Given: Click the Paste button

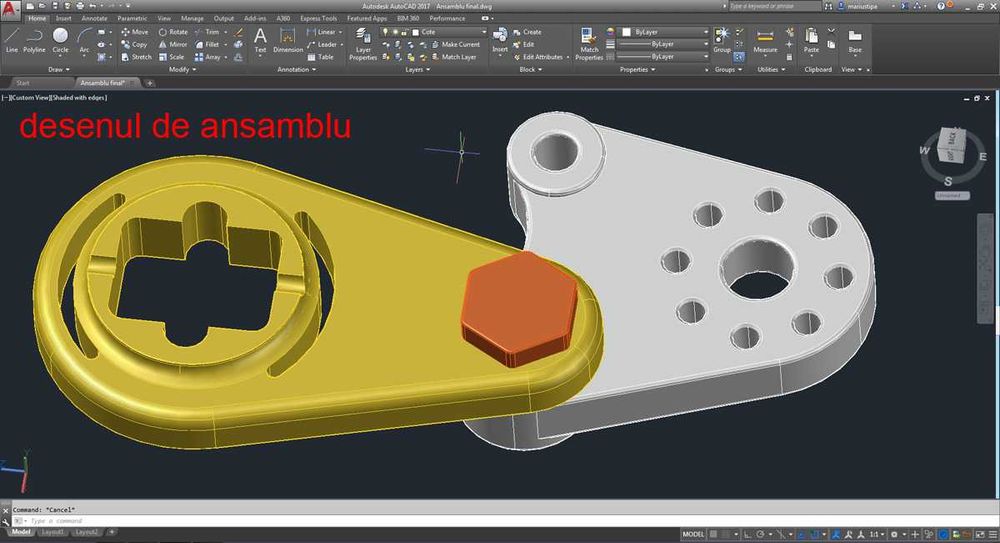Looking at the screenshot, I should [811, 40].
